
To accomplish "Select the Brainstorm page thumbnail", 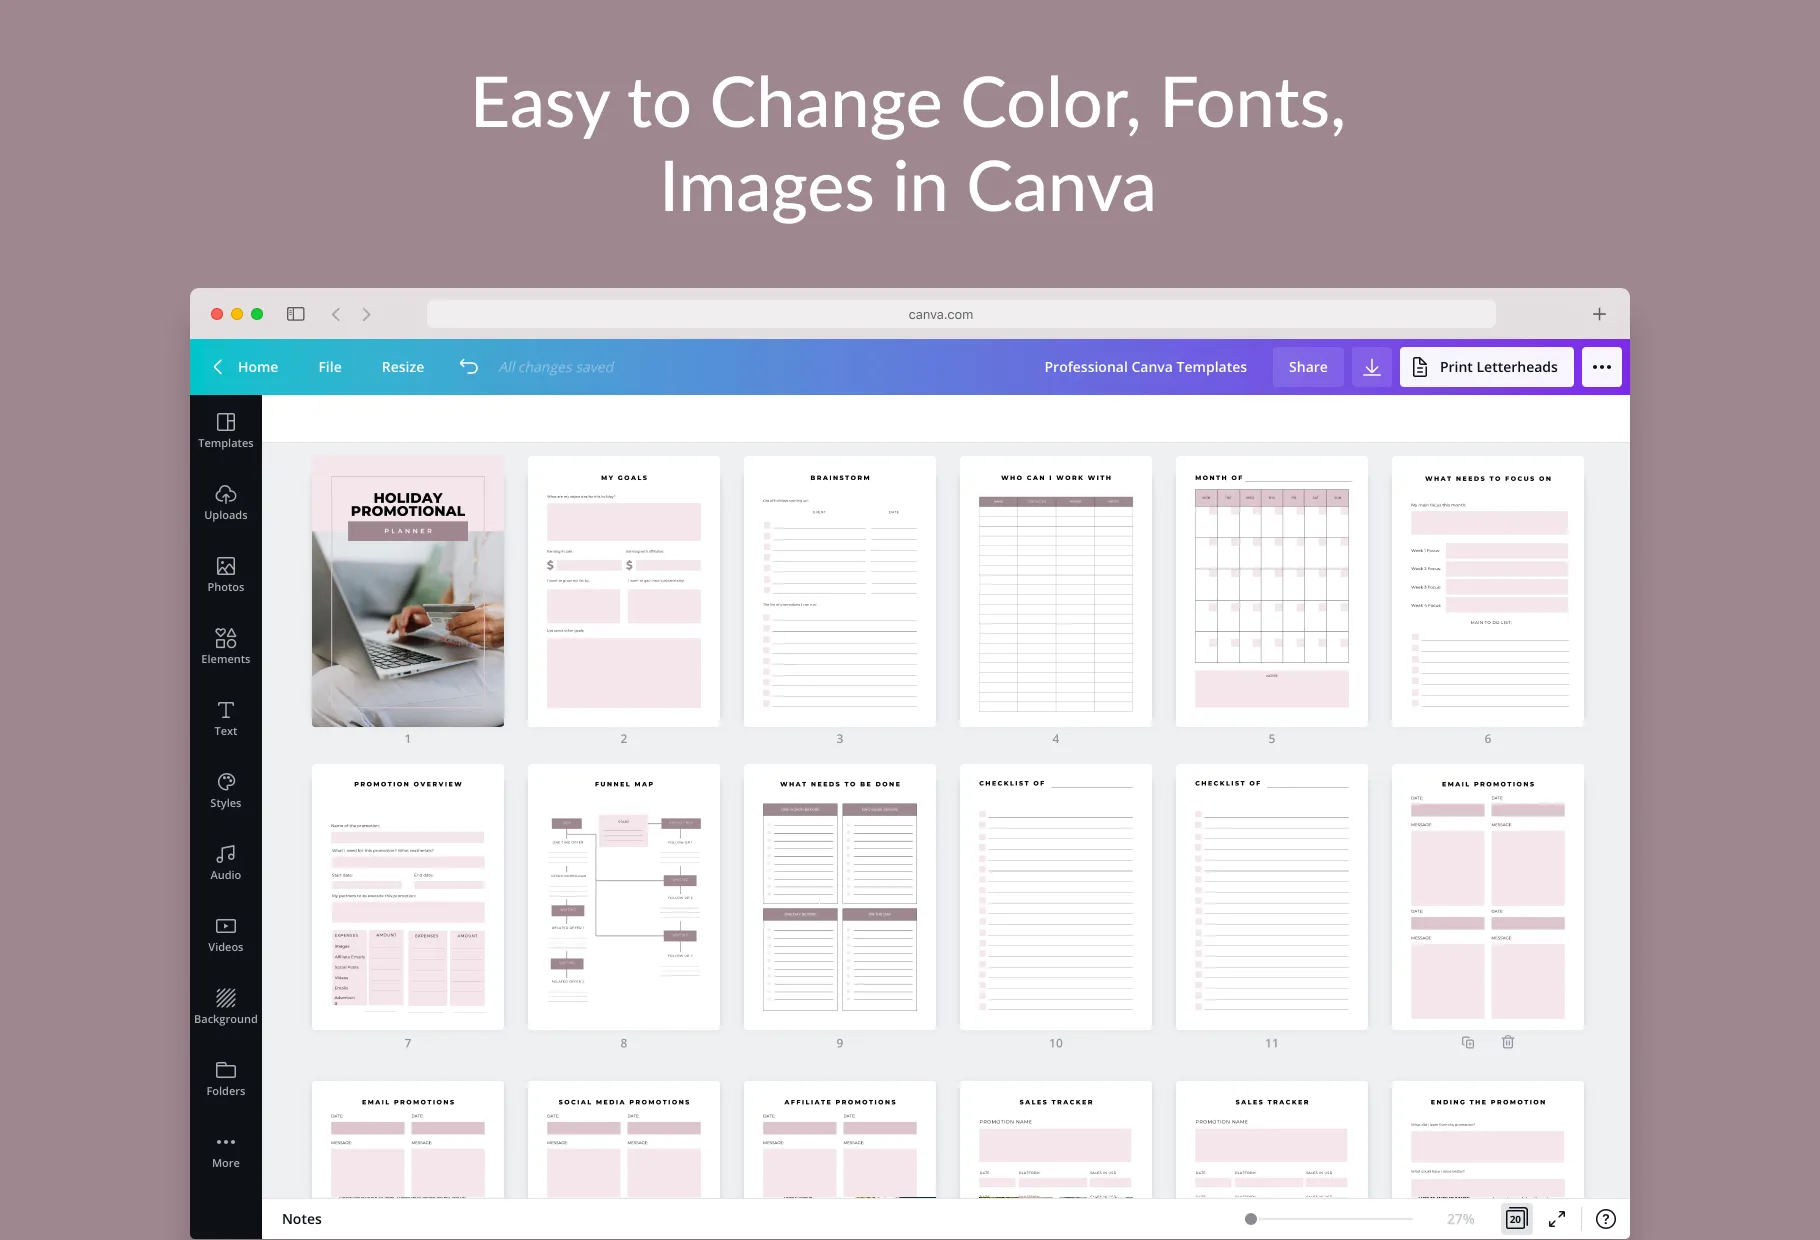I will click(x=840, y=592).
